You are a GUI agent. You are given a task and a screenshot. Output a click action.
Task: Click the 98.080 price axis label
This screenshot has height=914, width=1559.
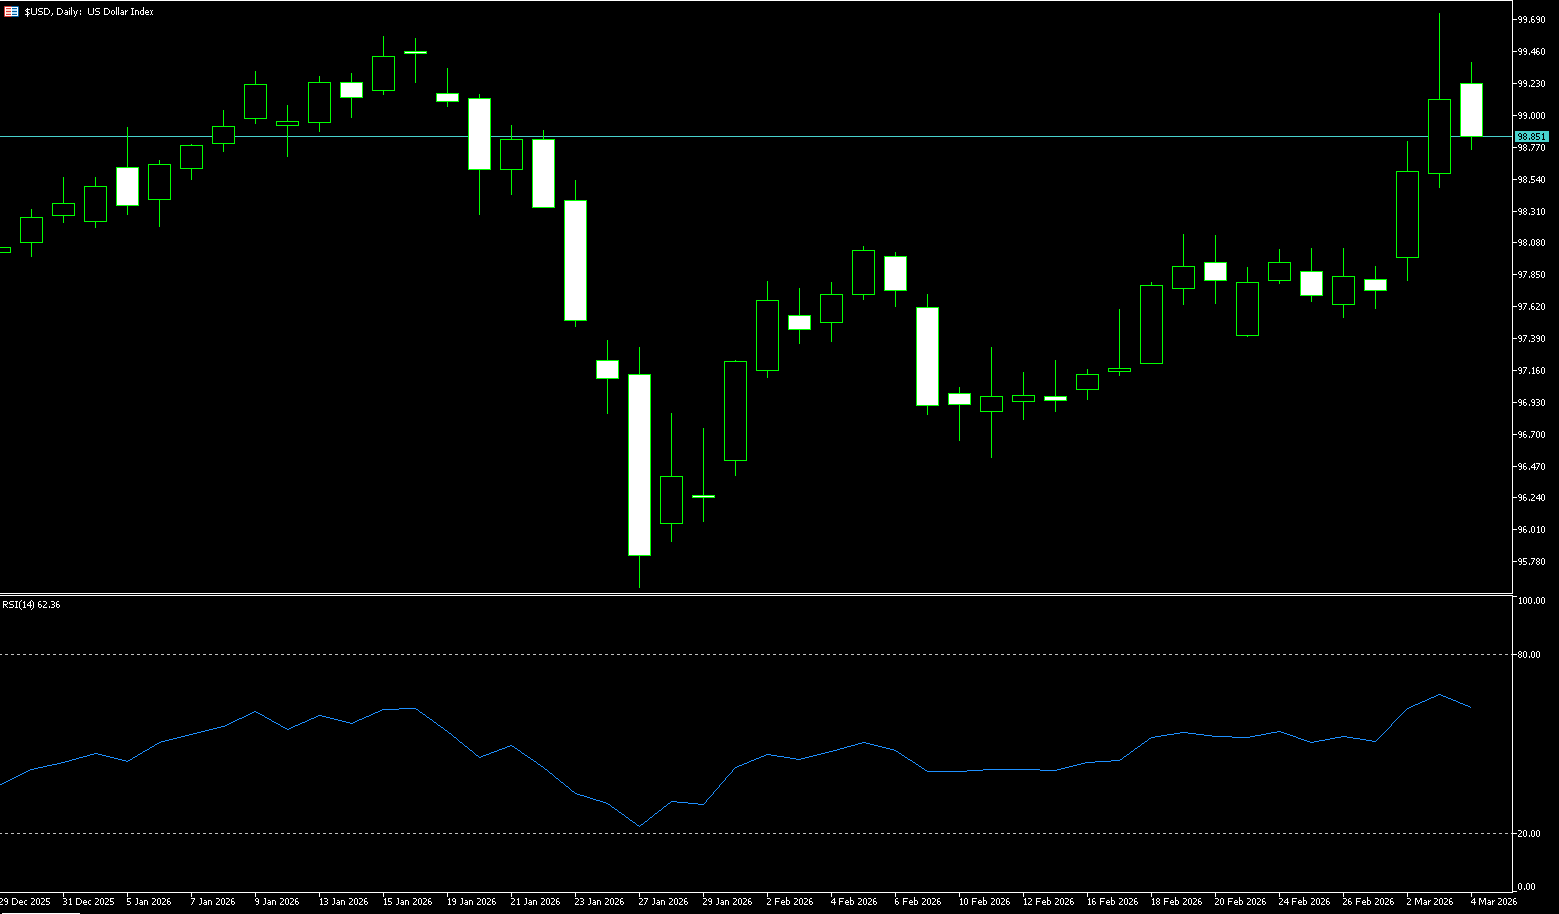[x=1531, y=243]
